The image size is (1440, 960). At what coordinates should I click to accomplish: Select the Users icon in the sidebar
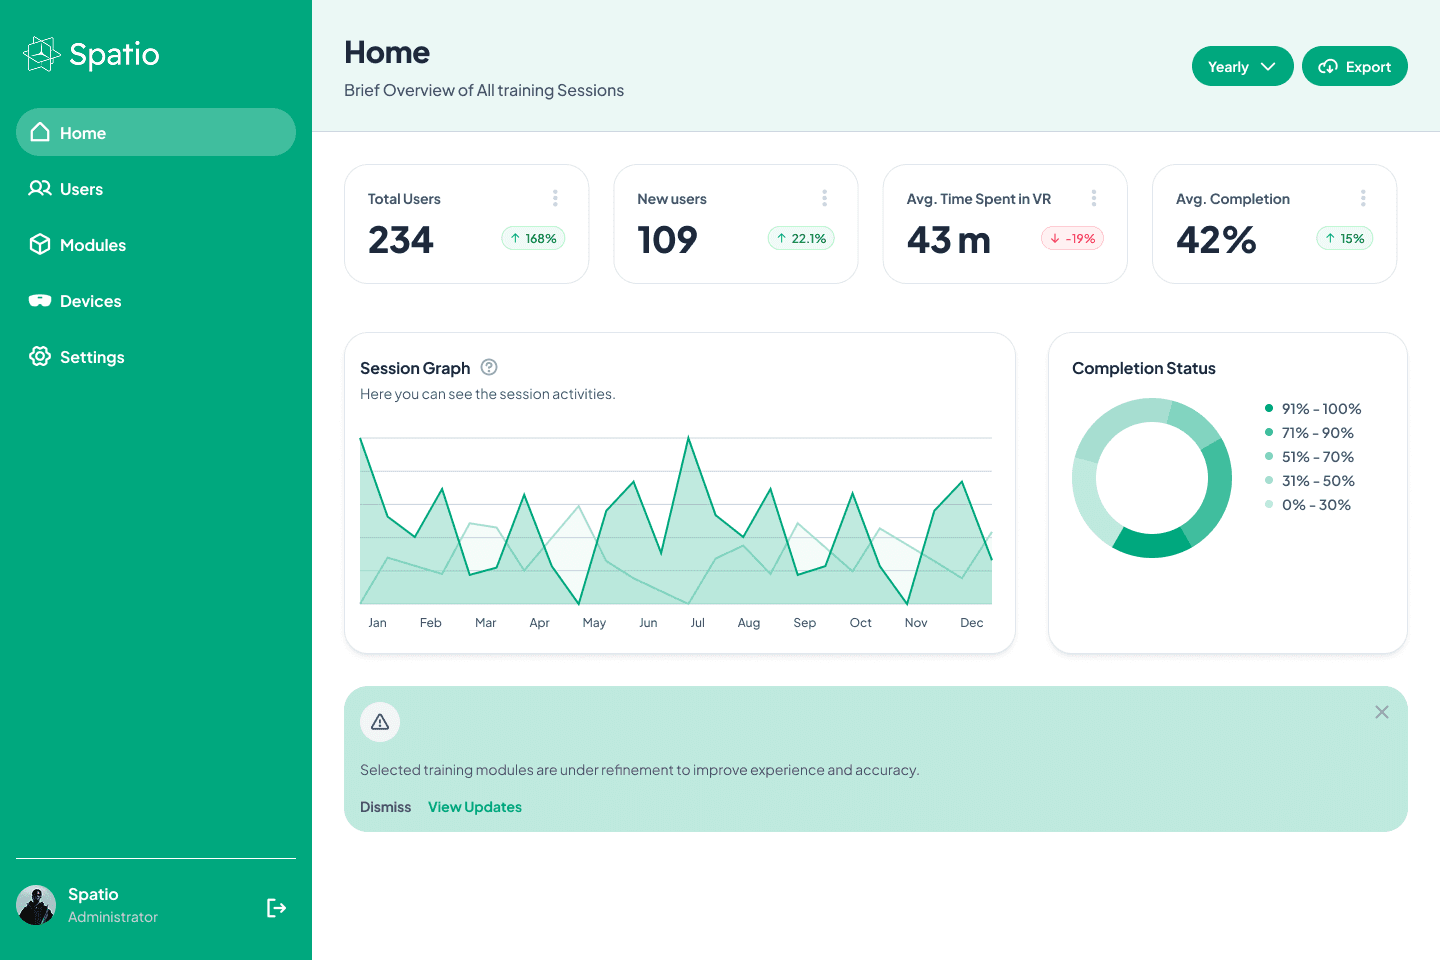pos(40,188)
